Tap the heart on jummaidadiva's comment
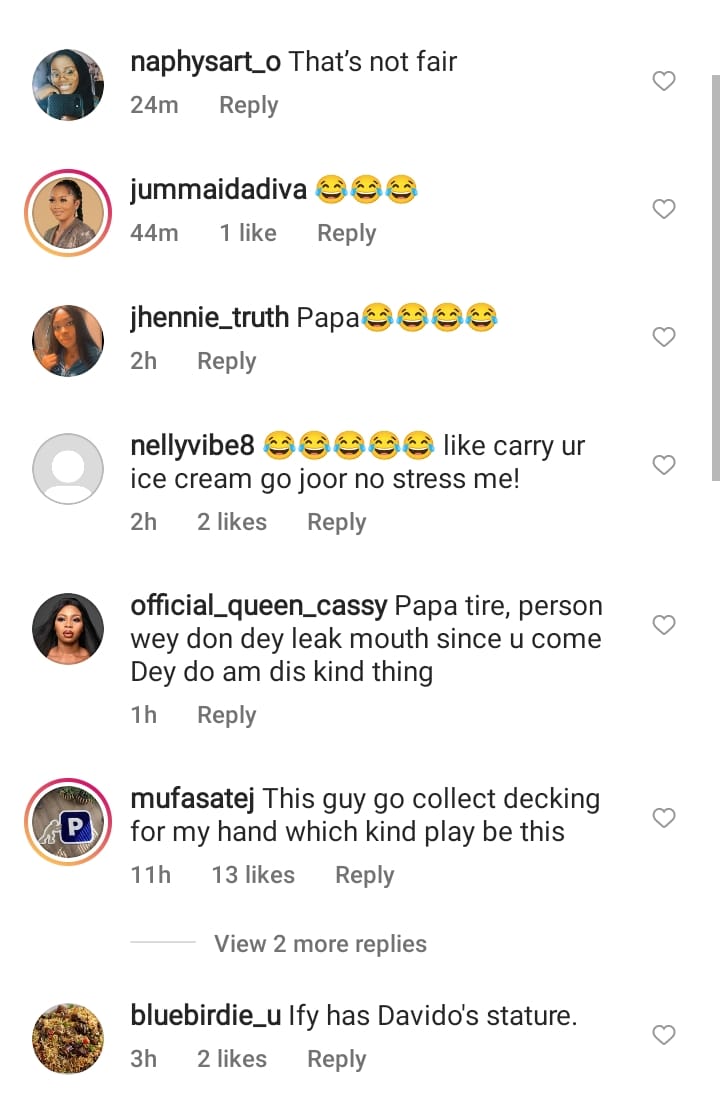Image resolution: width=720 pixels, height=1110 pixels. click(x=664, y=209)
